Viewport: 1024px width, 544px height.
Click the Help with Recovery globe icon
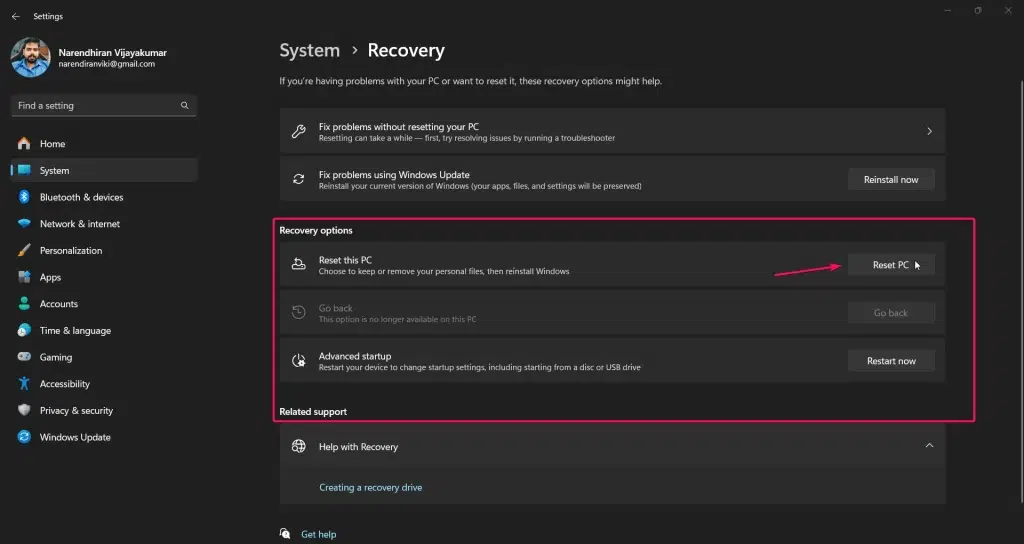[298, 446]
